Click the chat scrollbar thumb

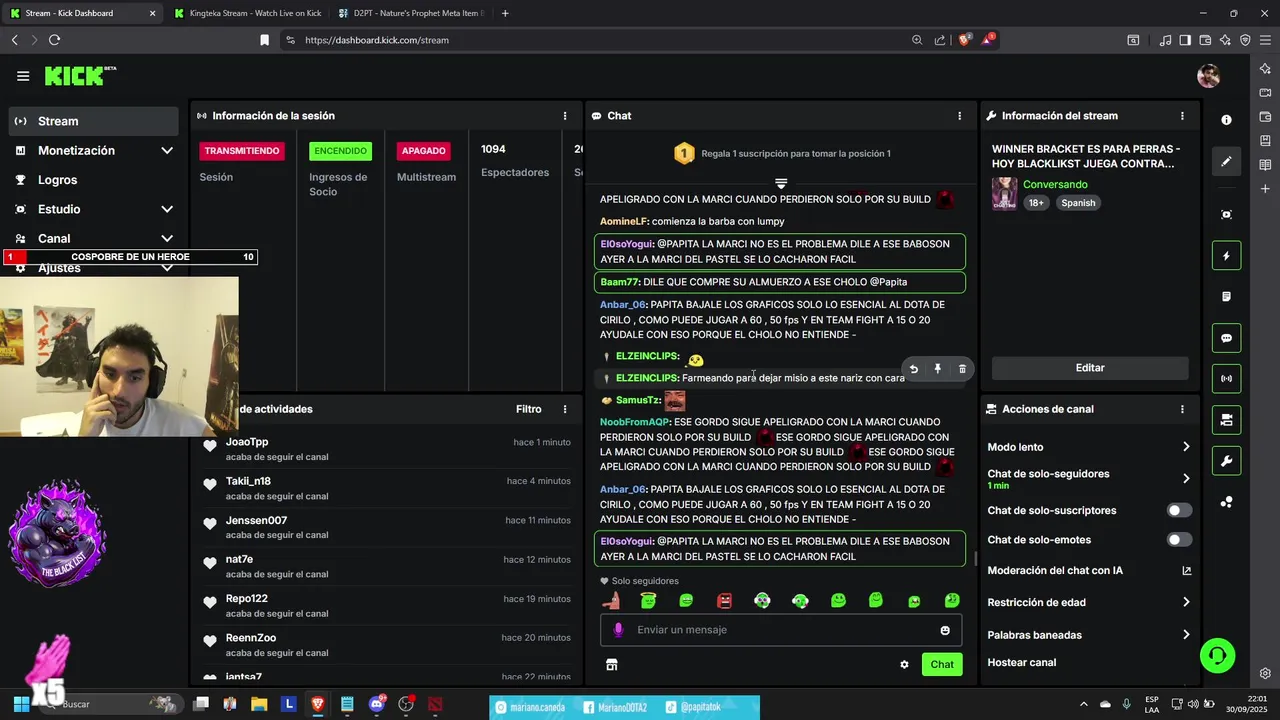pos(976,559)
